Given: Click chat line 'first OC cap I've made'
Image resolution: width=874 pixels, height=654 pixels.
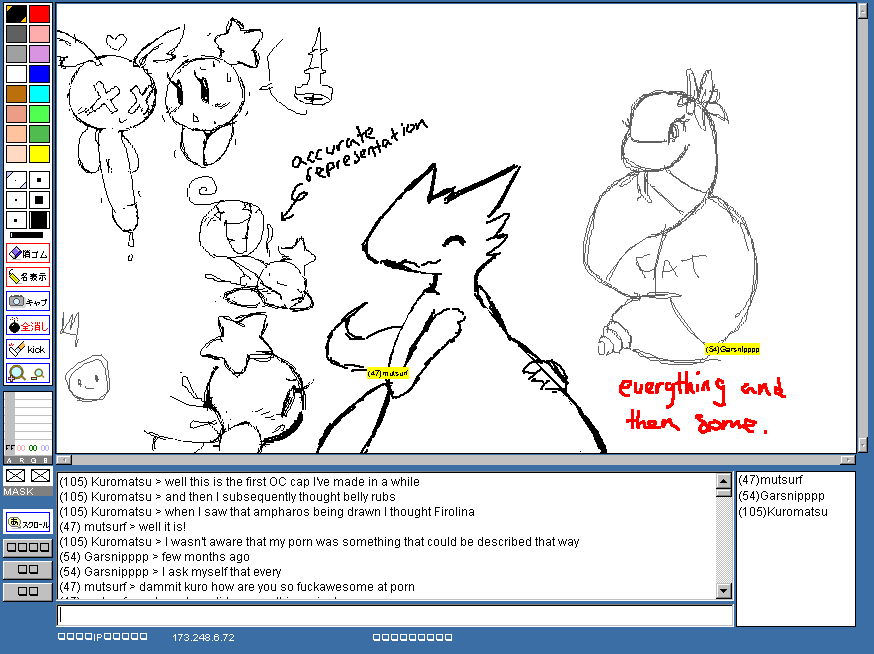Looking at the screenshot, I should click(239, 482).
